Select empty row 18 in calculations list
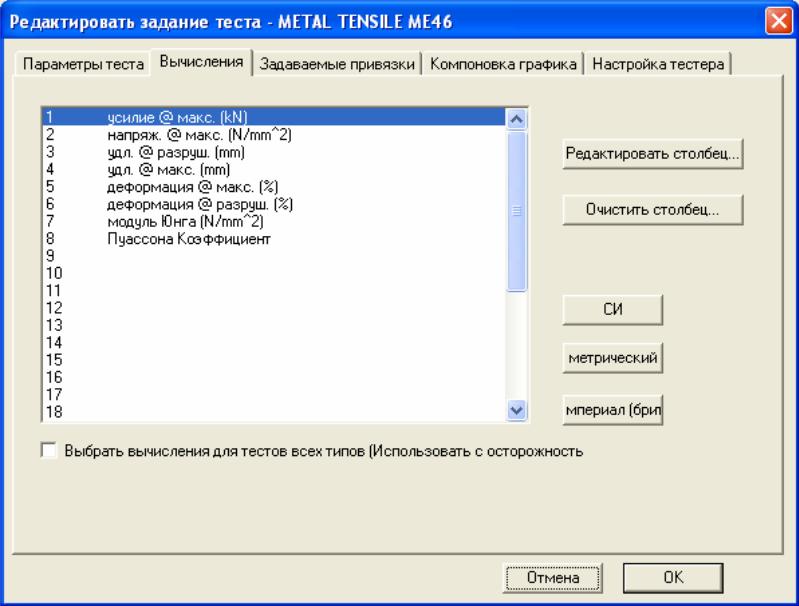The image size is (799, 606). [x=274, y=411]
